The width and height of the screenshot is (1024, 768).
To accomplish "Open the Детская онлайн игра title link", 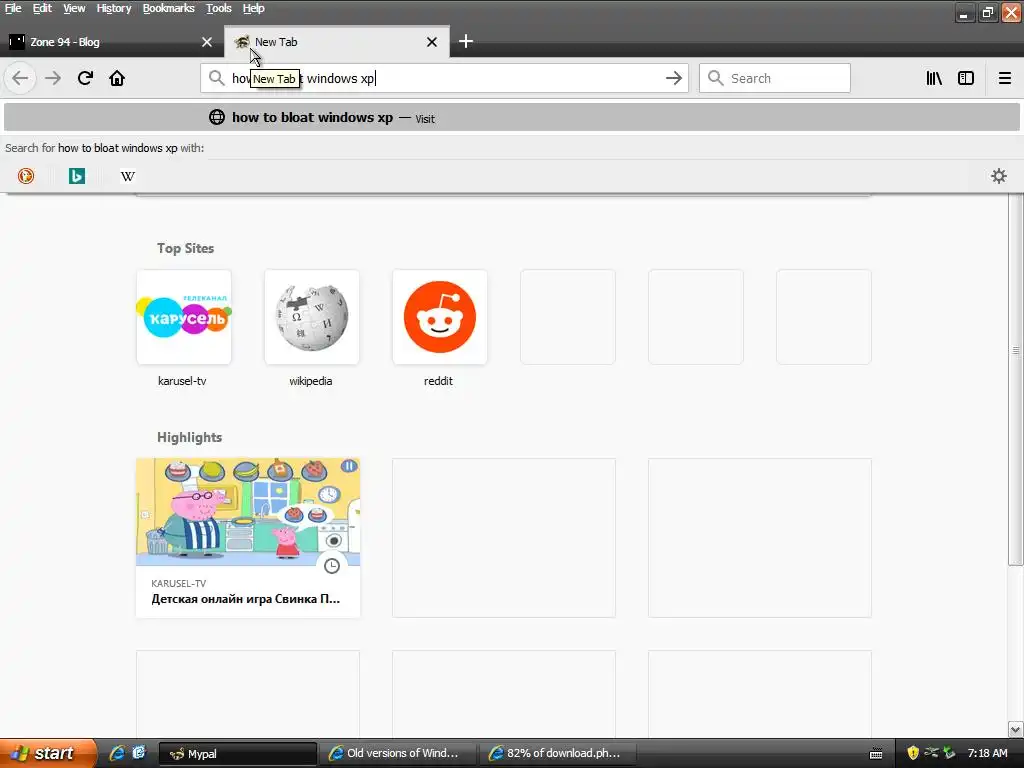I will [x=246, y=599].
